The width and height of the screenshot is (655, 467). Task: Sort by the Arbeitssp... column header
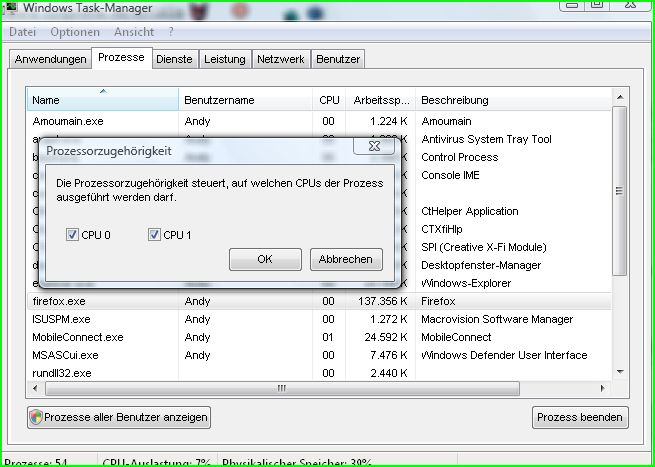381,100
